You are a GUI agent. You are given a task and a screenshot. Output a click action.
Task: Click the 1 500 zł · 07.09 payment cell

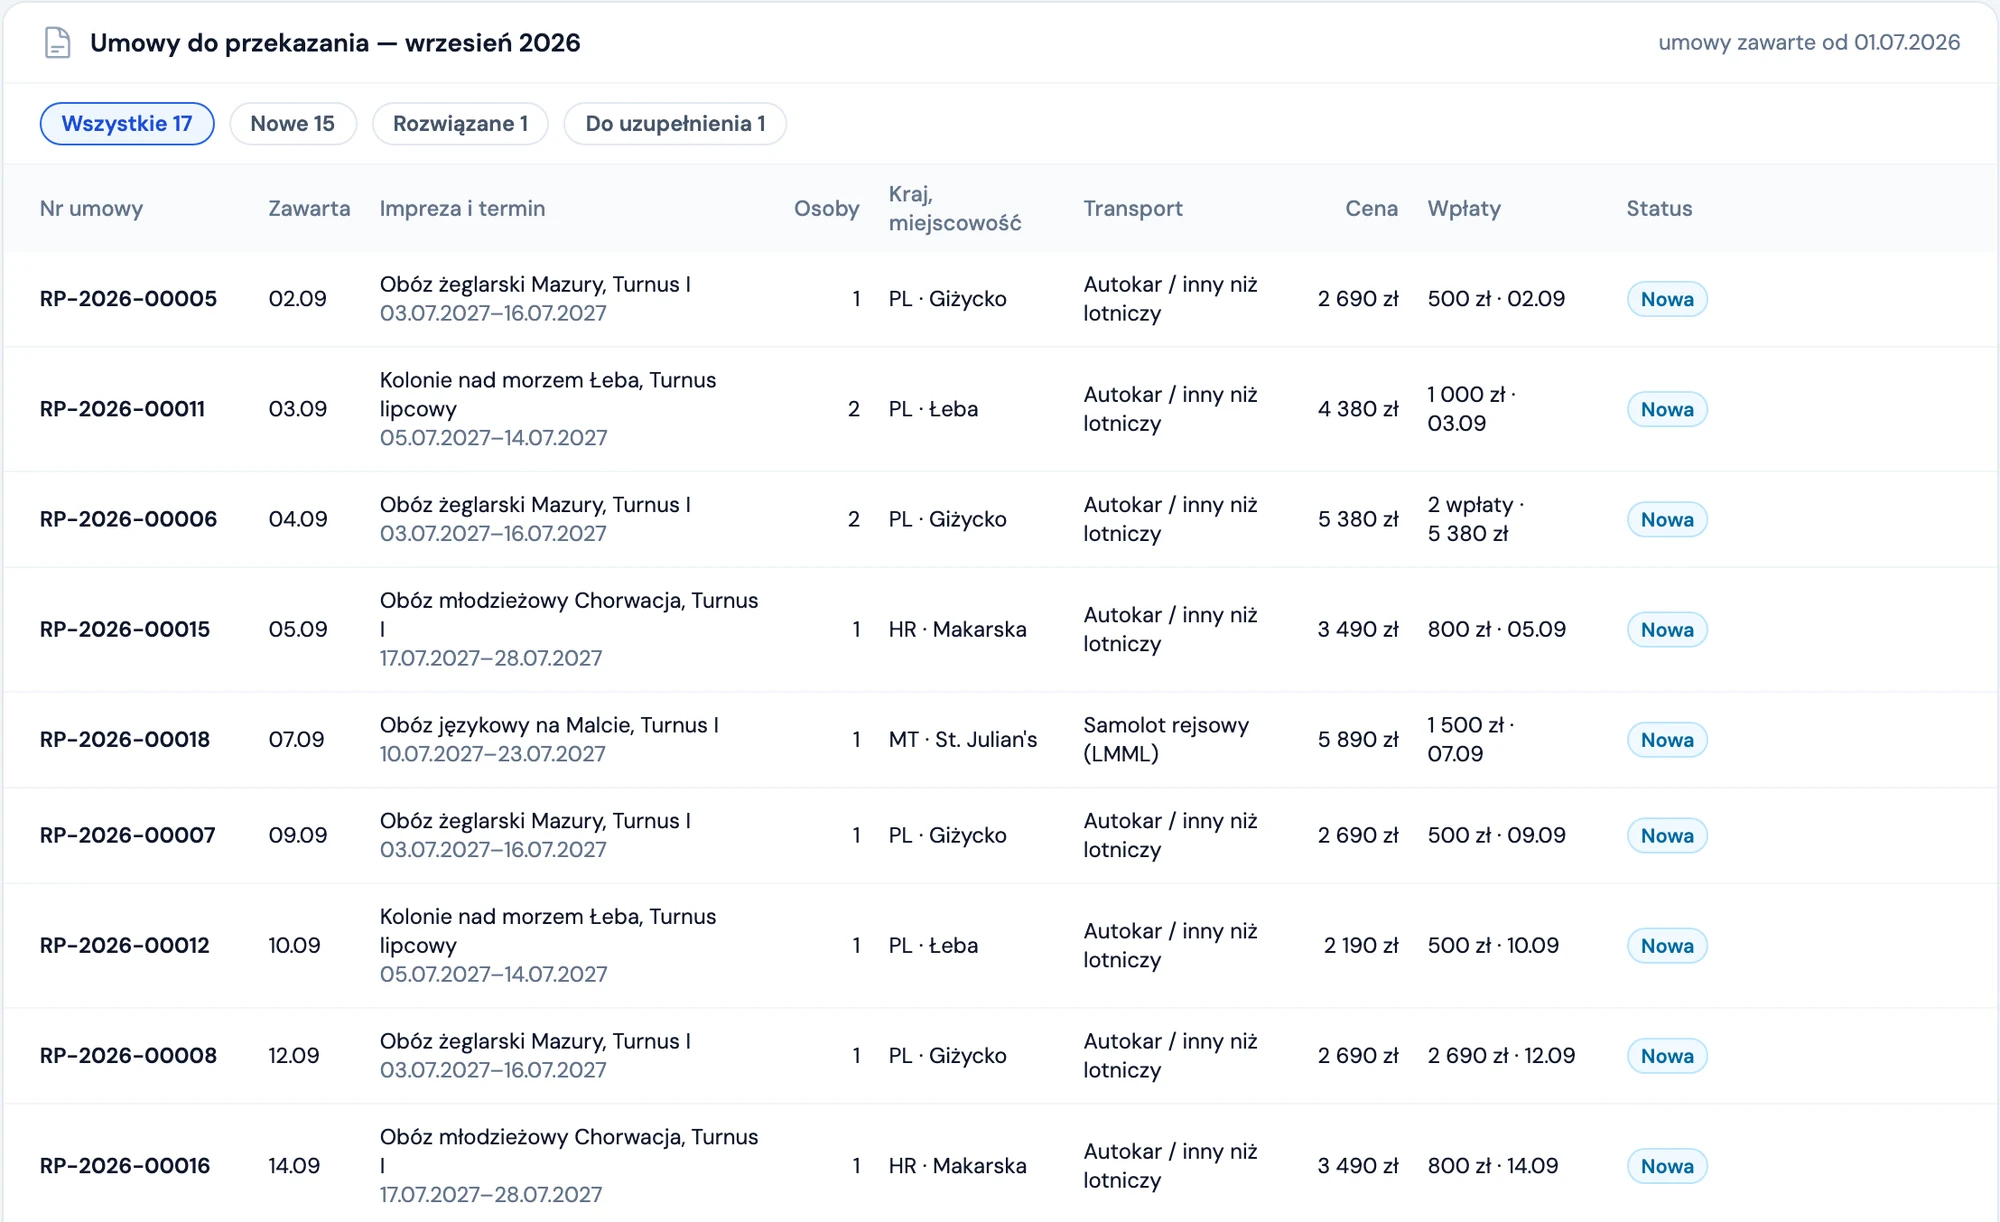coord(1471,739)
